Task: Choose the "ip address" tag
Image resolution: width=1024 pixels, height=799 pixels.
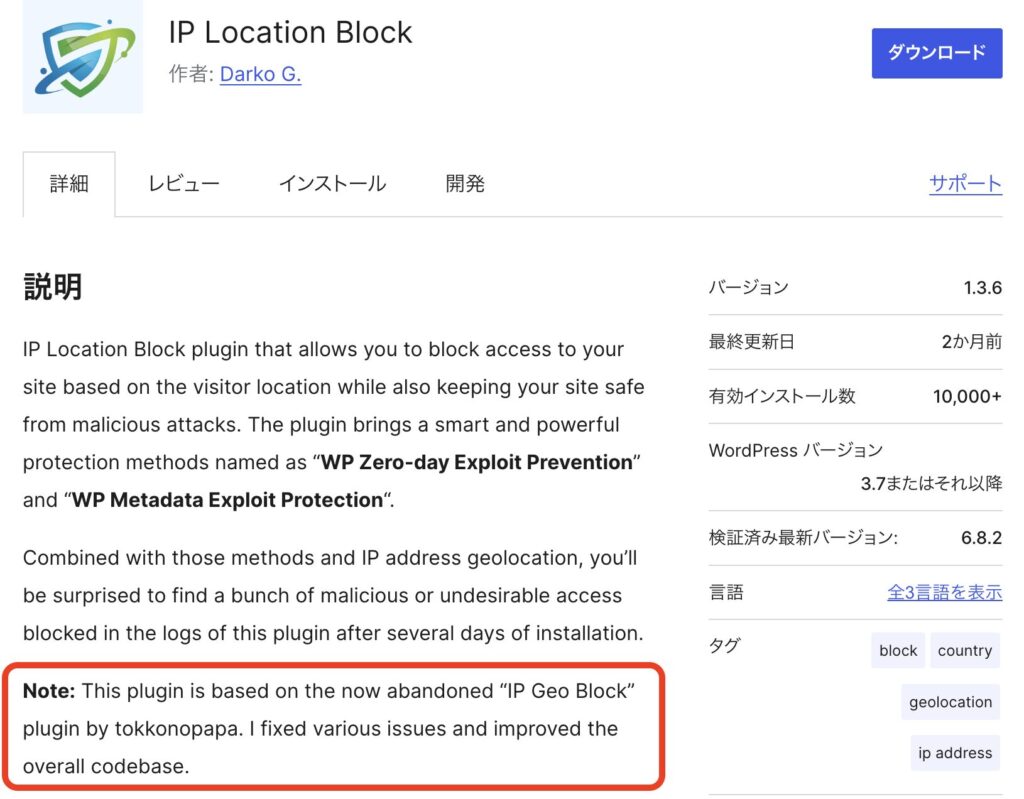Action: point(955,753)
